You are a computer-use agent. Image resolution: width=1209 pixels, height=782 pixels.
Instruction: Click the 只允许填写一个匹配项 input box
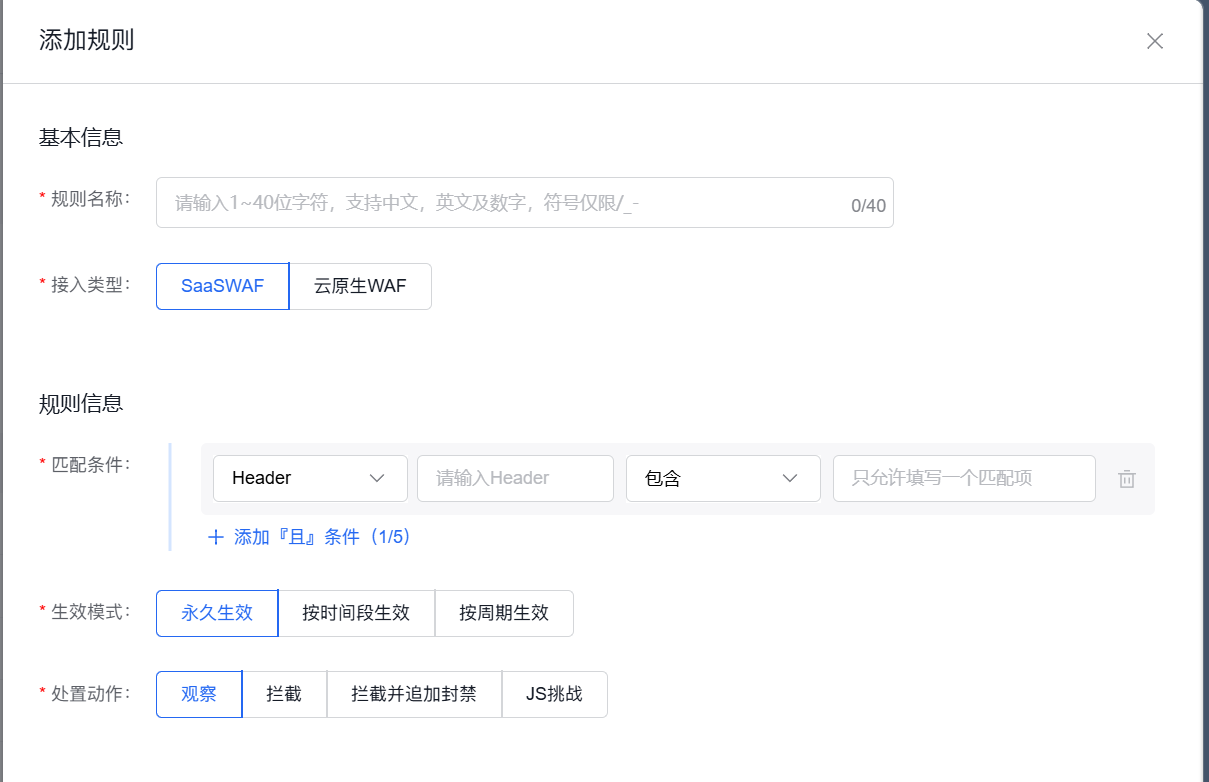[x=963, y=478]
